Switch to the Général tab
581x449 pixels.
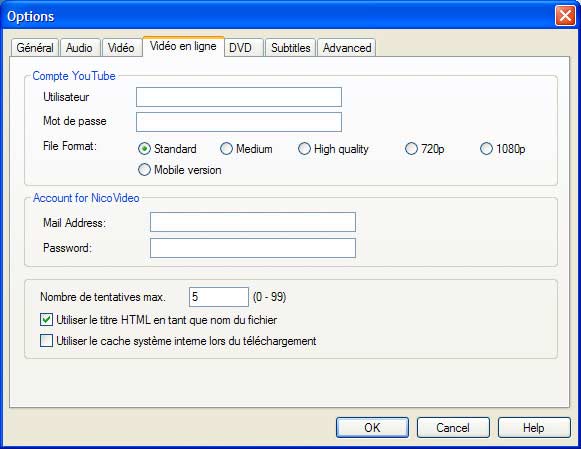click(x=35, y=48)
